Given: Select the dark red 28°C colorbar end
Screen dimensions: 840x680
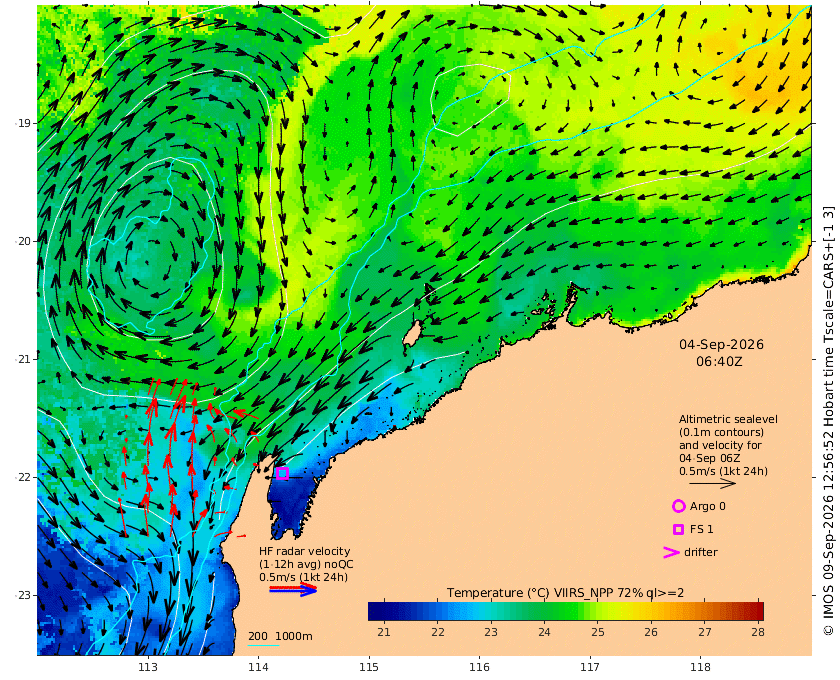Looking at the screenshot, I should point(758,611).
